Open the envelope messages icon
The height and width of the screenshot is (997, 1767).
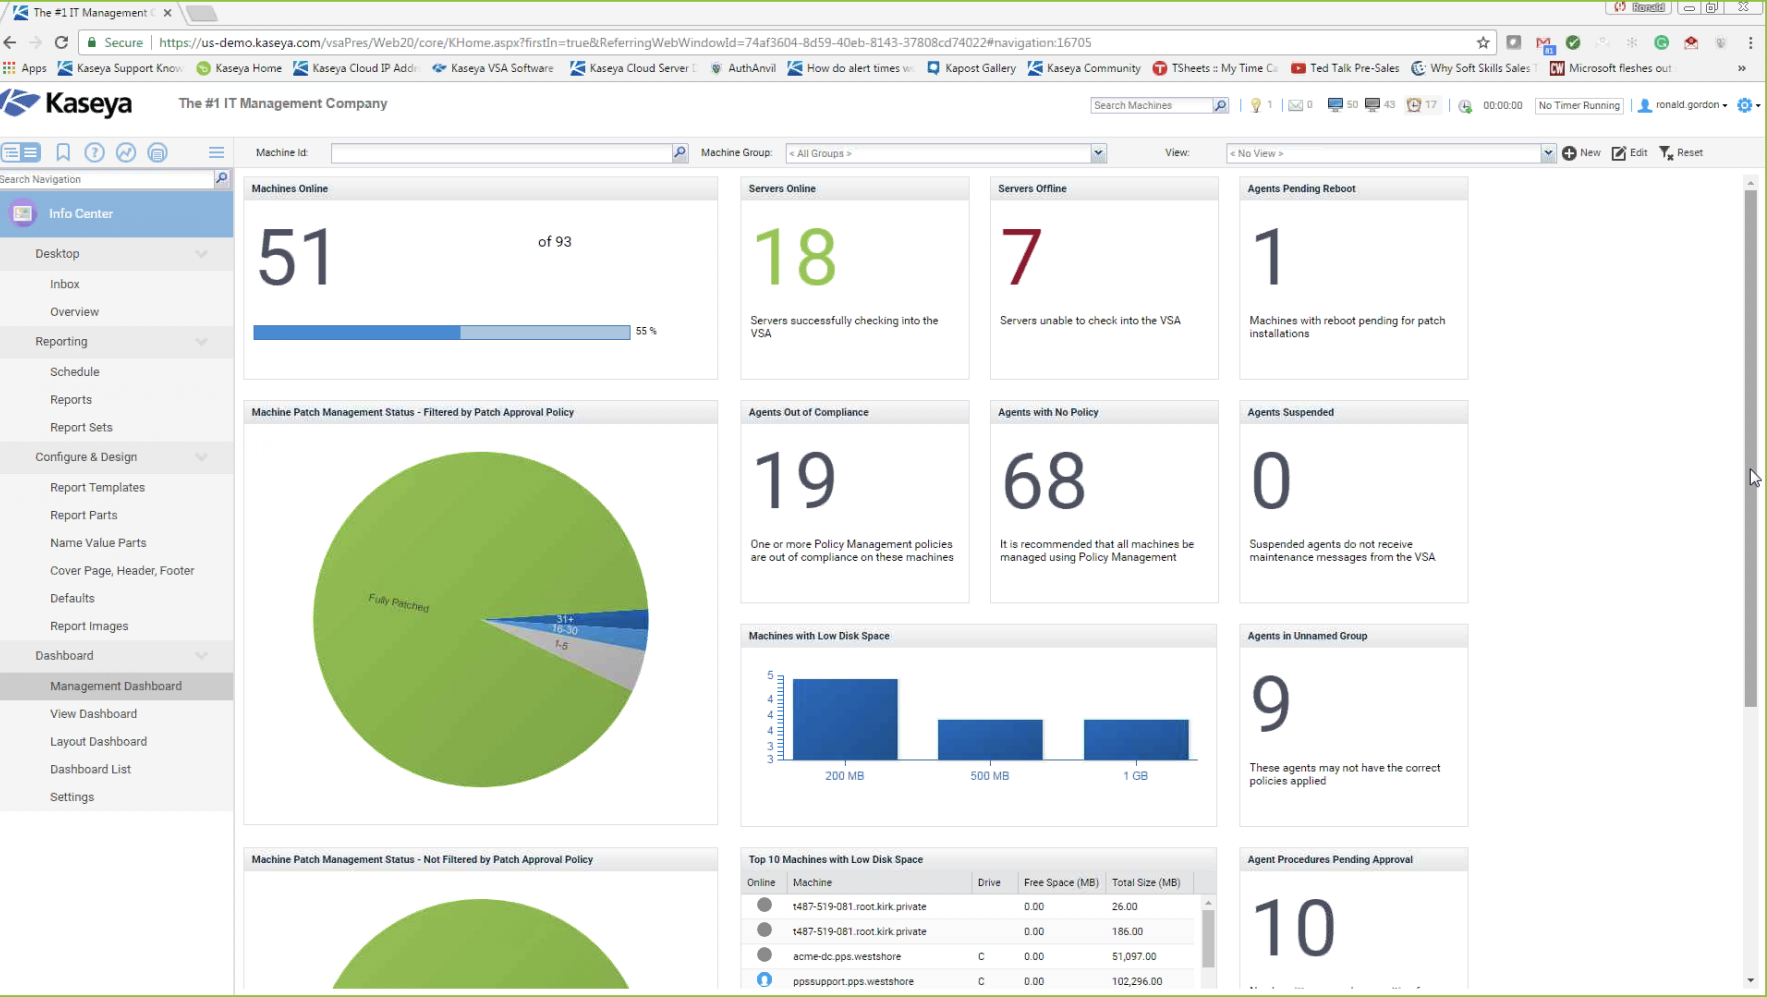tap(1295, 105)
